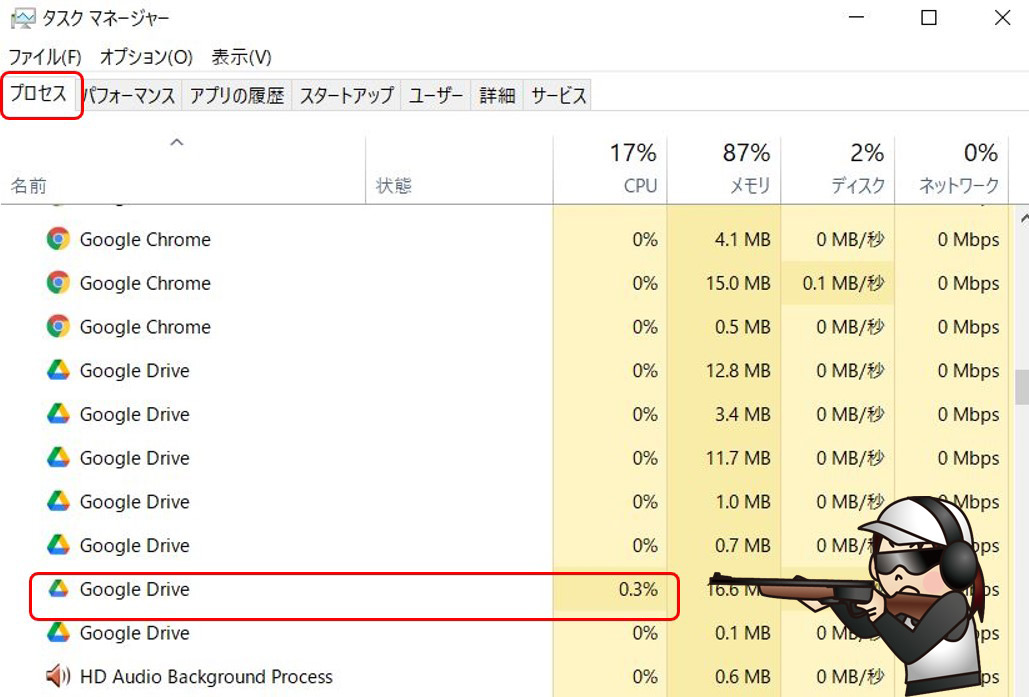Select the memory value 0.6 MB

742,677
